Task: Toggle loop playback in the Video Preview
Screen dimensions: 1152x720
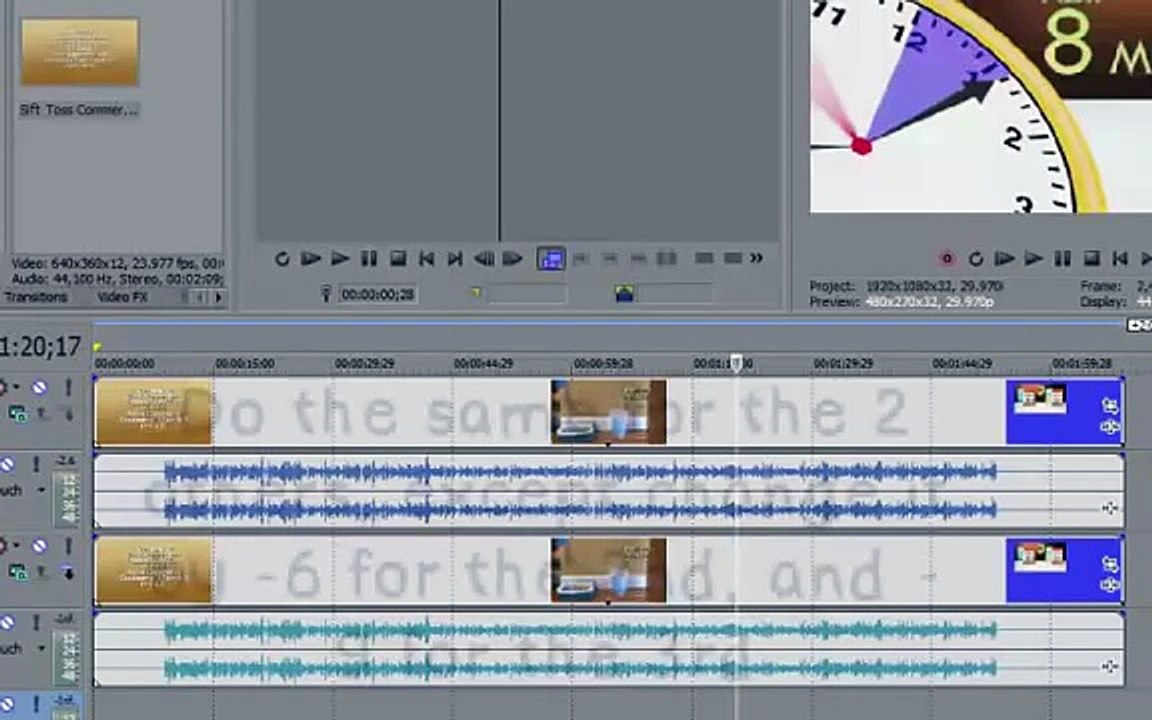Action: coord(976,259)
